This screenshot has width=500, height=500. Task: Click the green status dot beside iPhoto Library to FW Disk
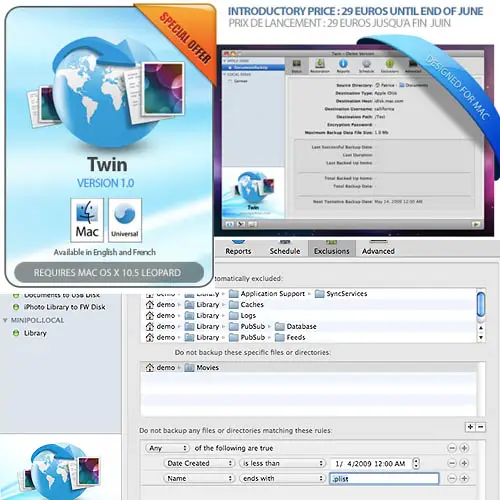(16, 307)
